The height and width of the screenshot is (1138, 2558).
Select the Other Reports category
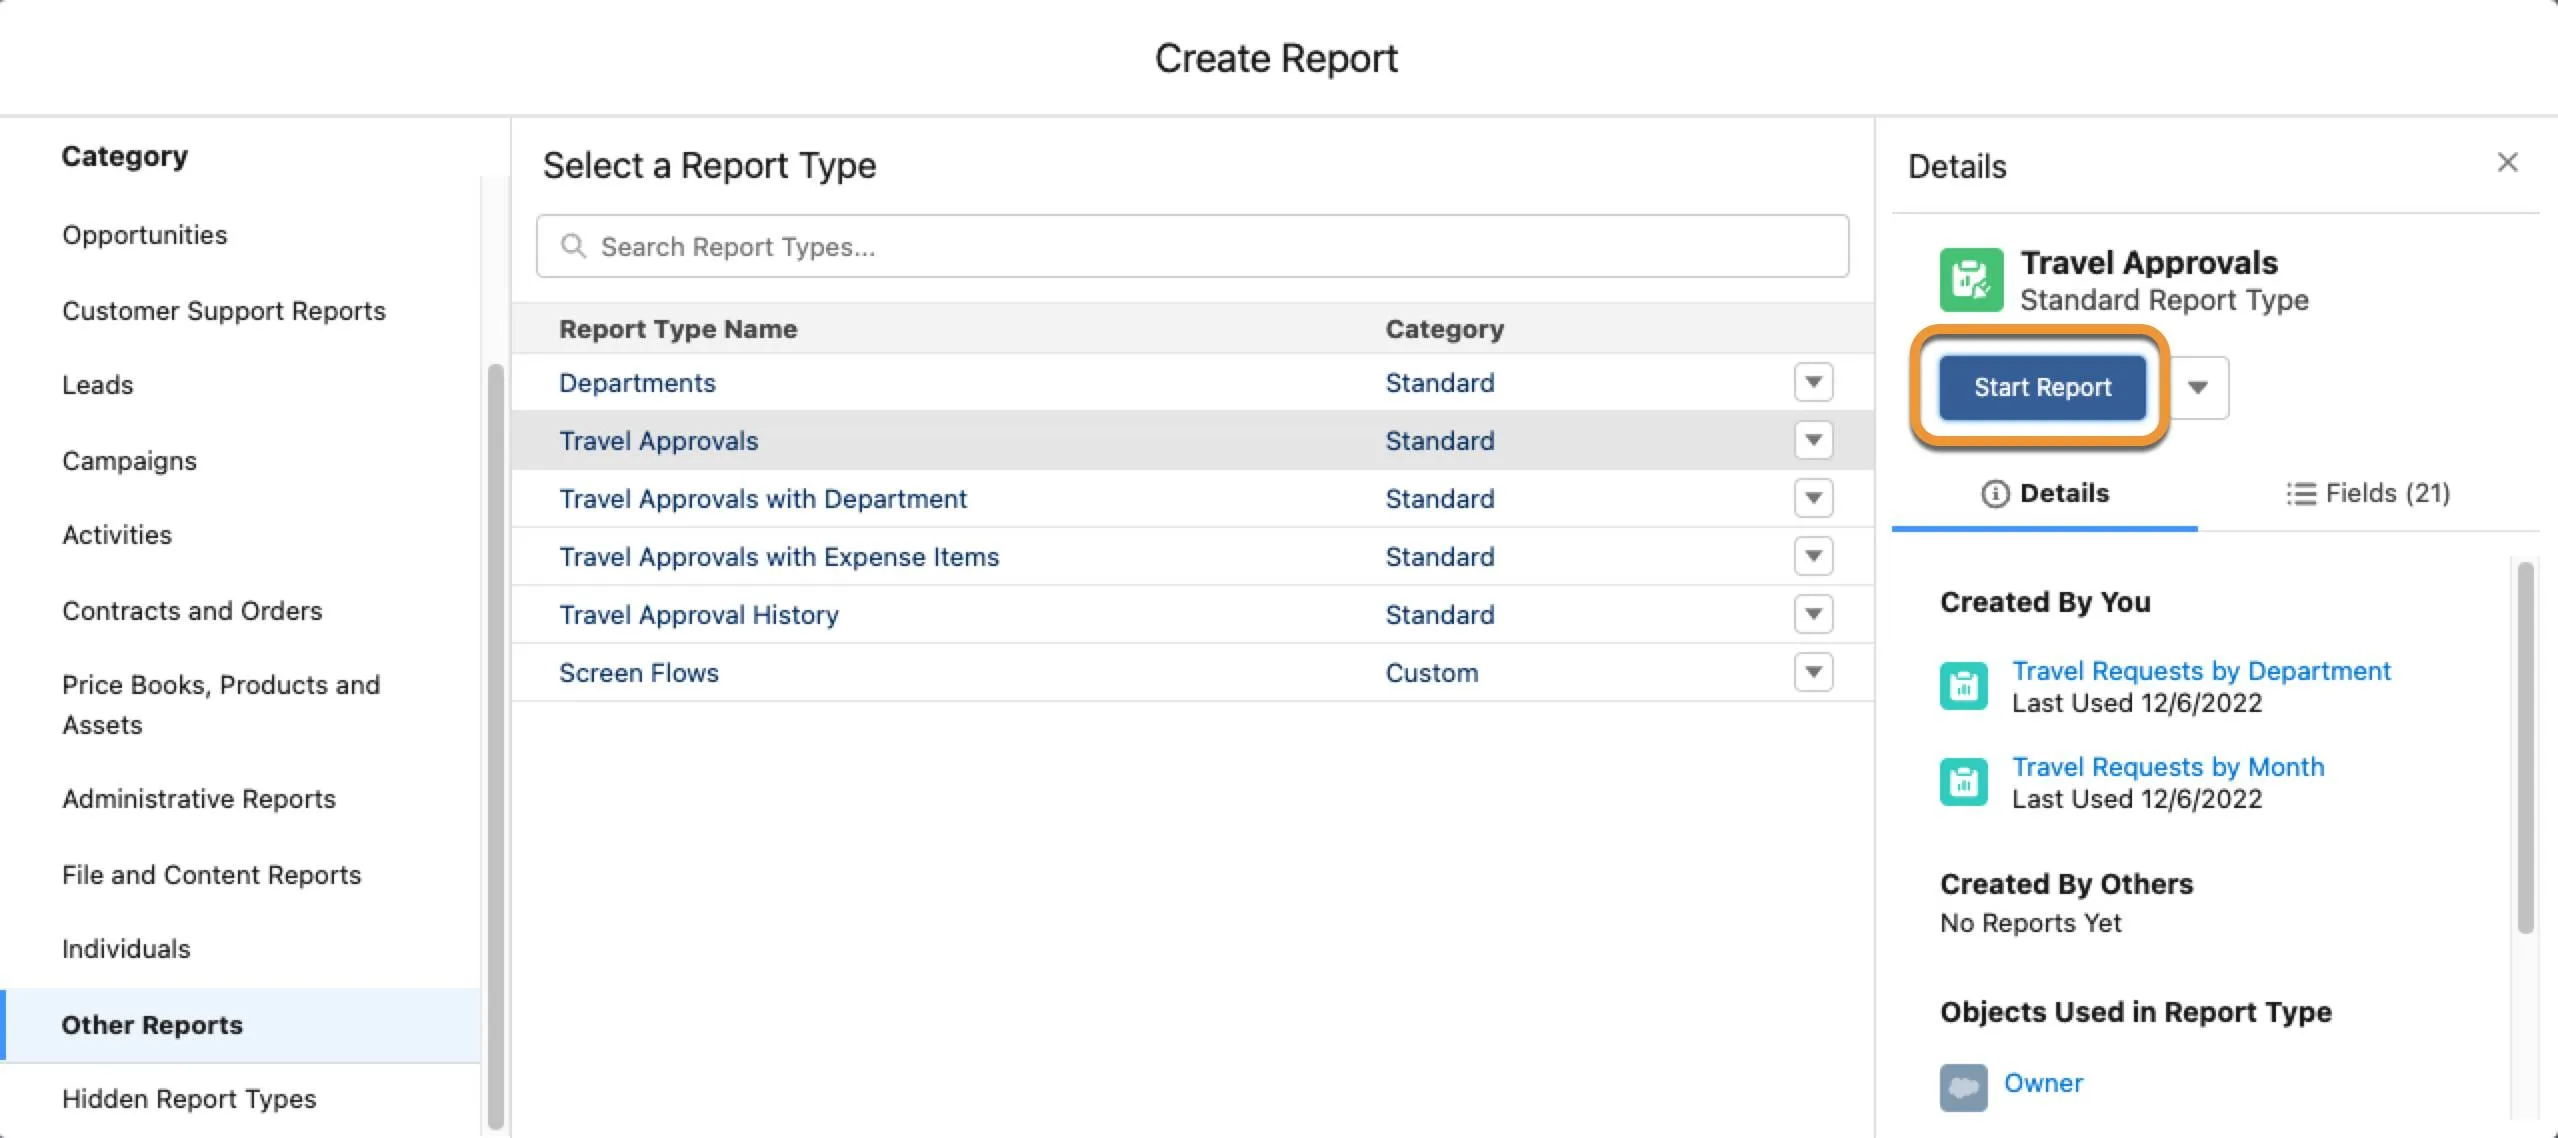[152, 1024]
